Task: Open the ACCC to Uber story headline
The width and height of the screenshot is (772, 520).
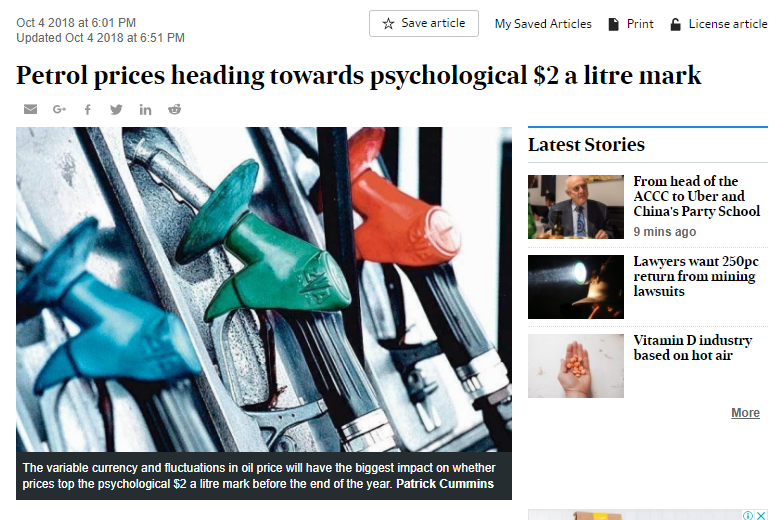Action: pos(696,197)
